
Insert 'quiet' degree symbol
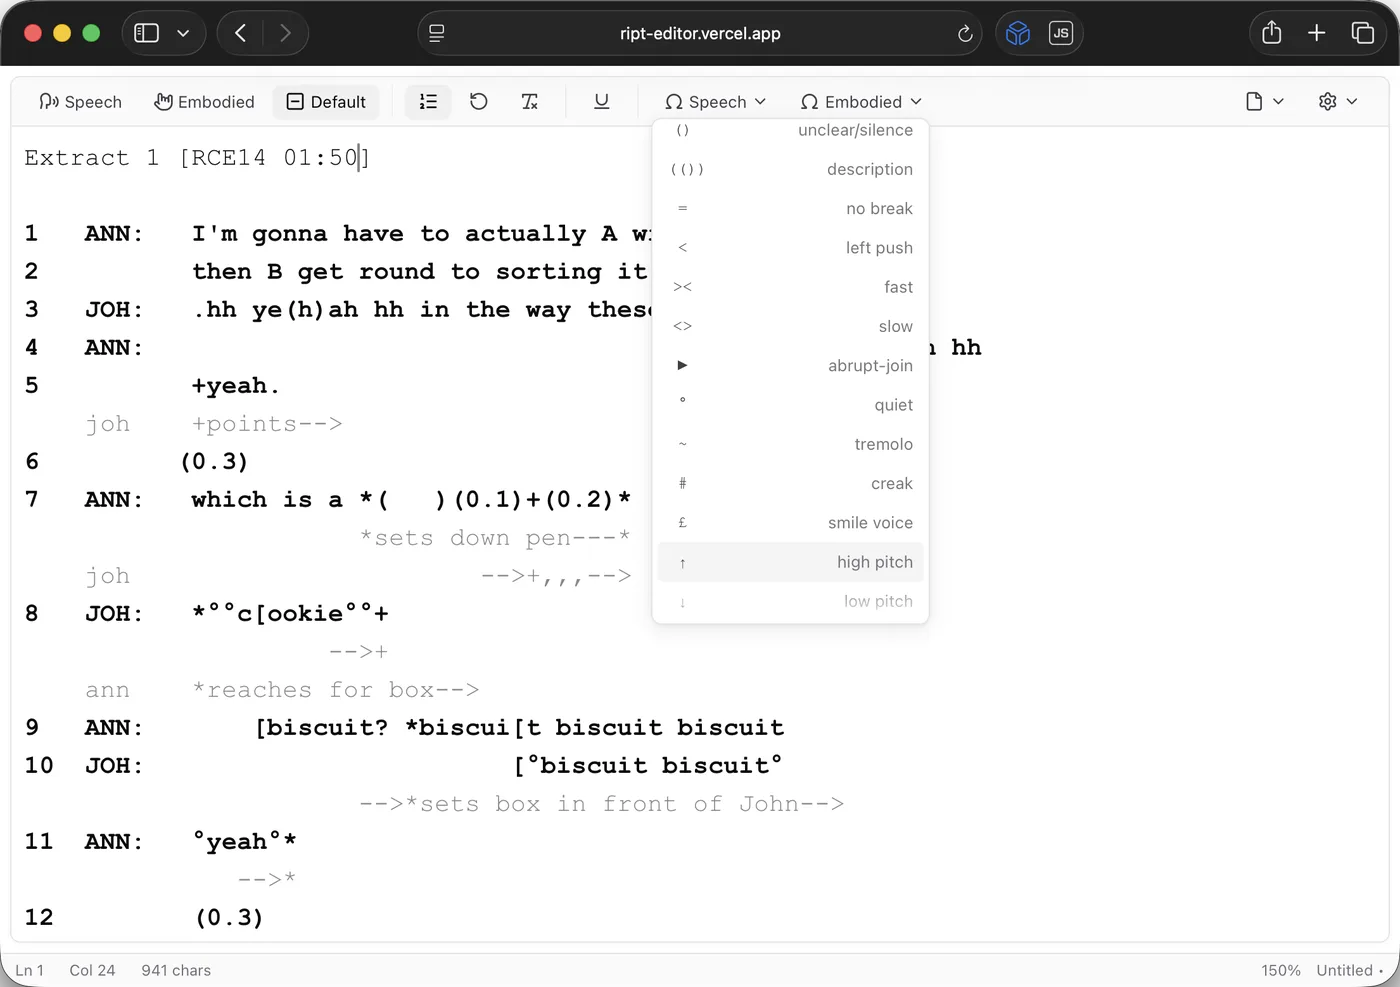click(791, 405)
